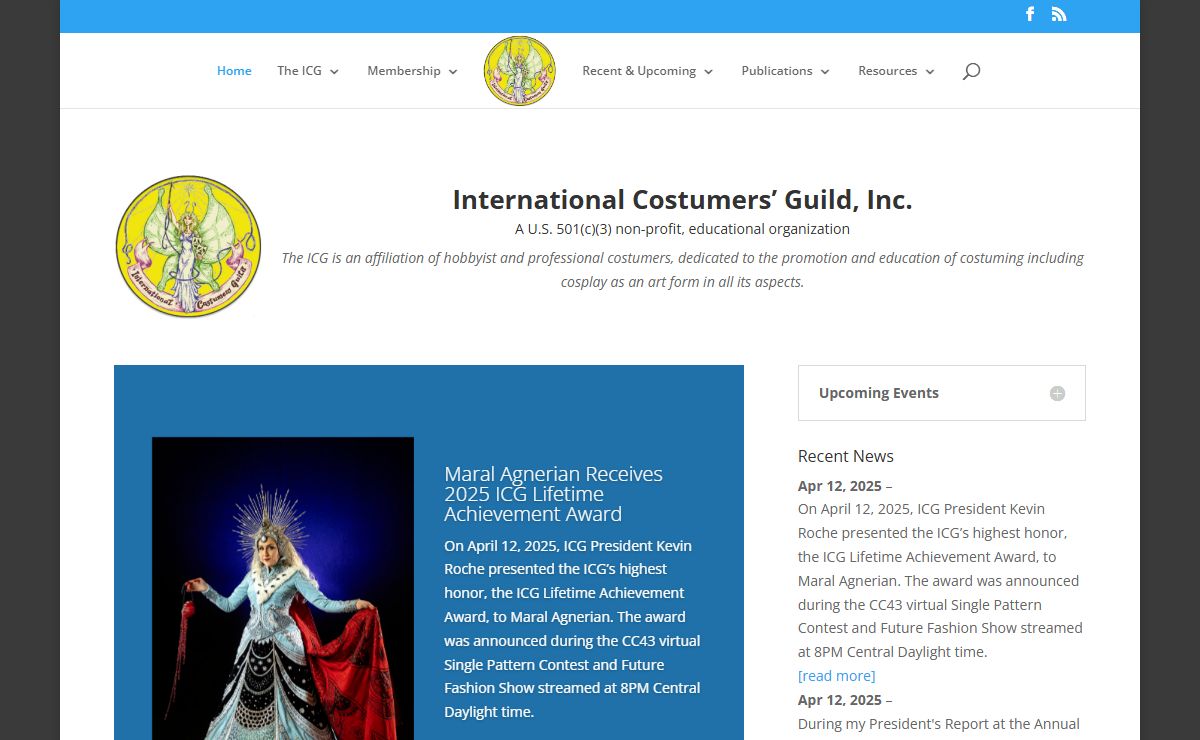Screen dimensions: 1200x740
Task: Expand the Resources dropdown chevron
Action: [x=930, y=72]
